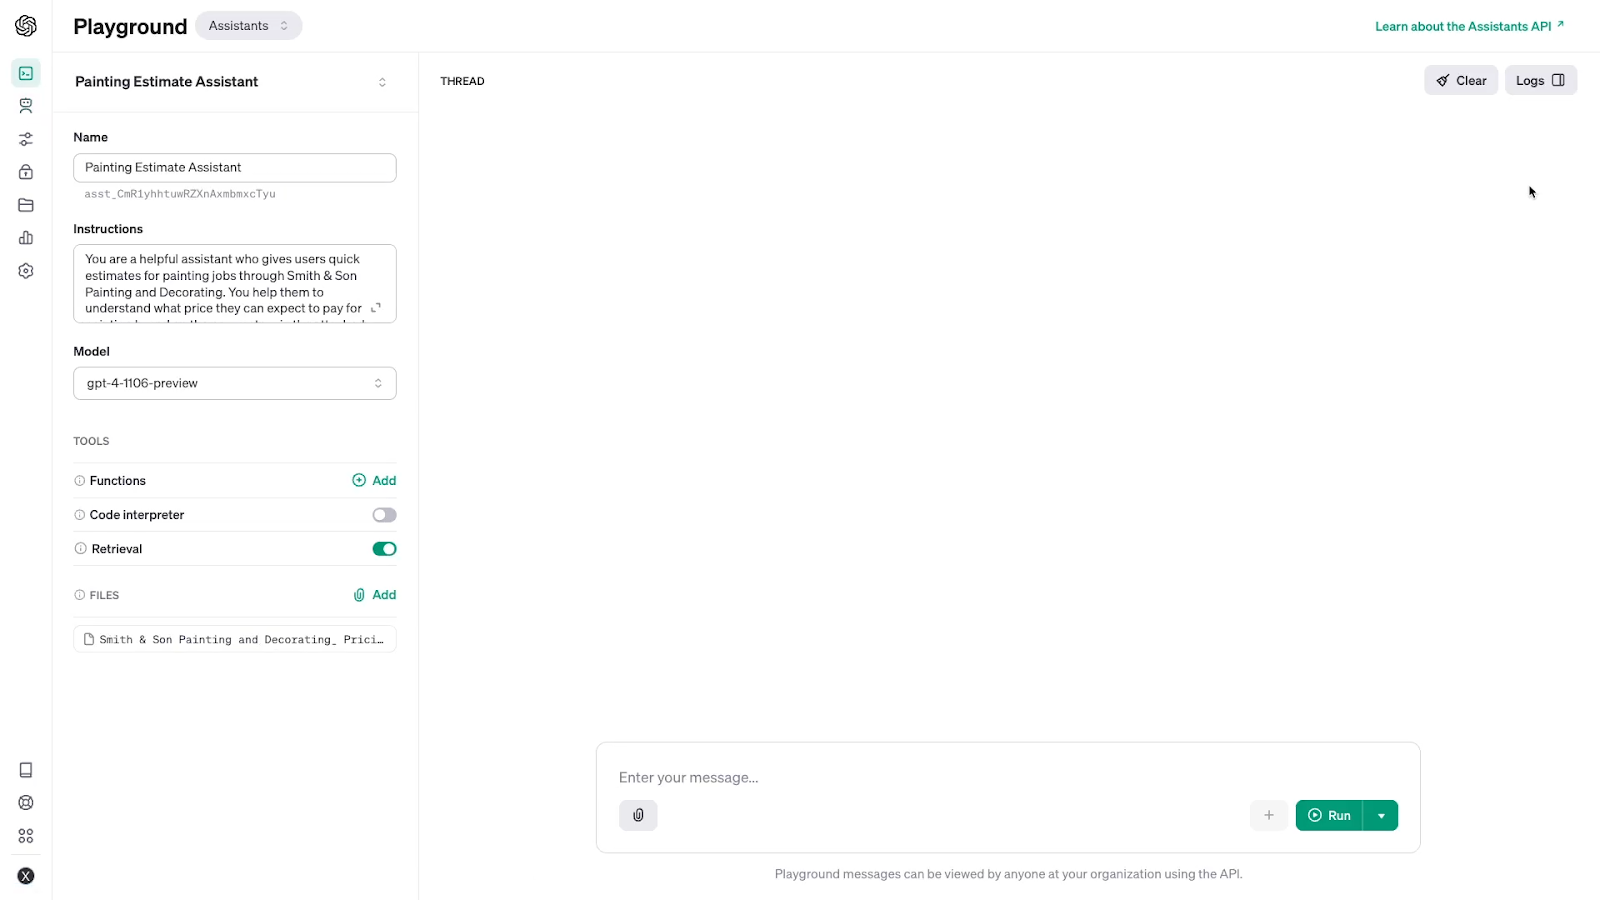Open the Fine-tuning sliders icon in sidebar
Image resolution: width=1600 pixels, height=900 pixels.
click(x=26, y=139)
